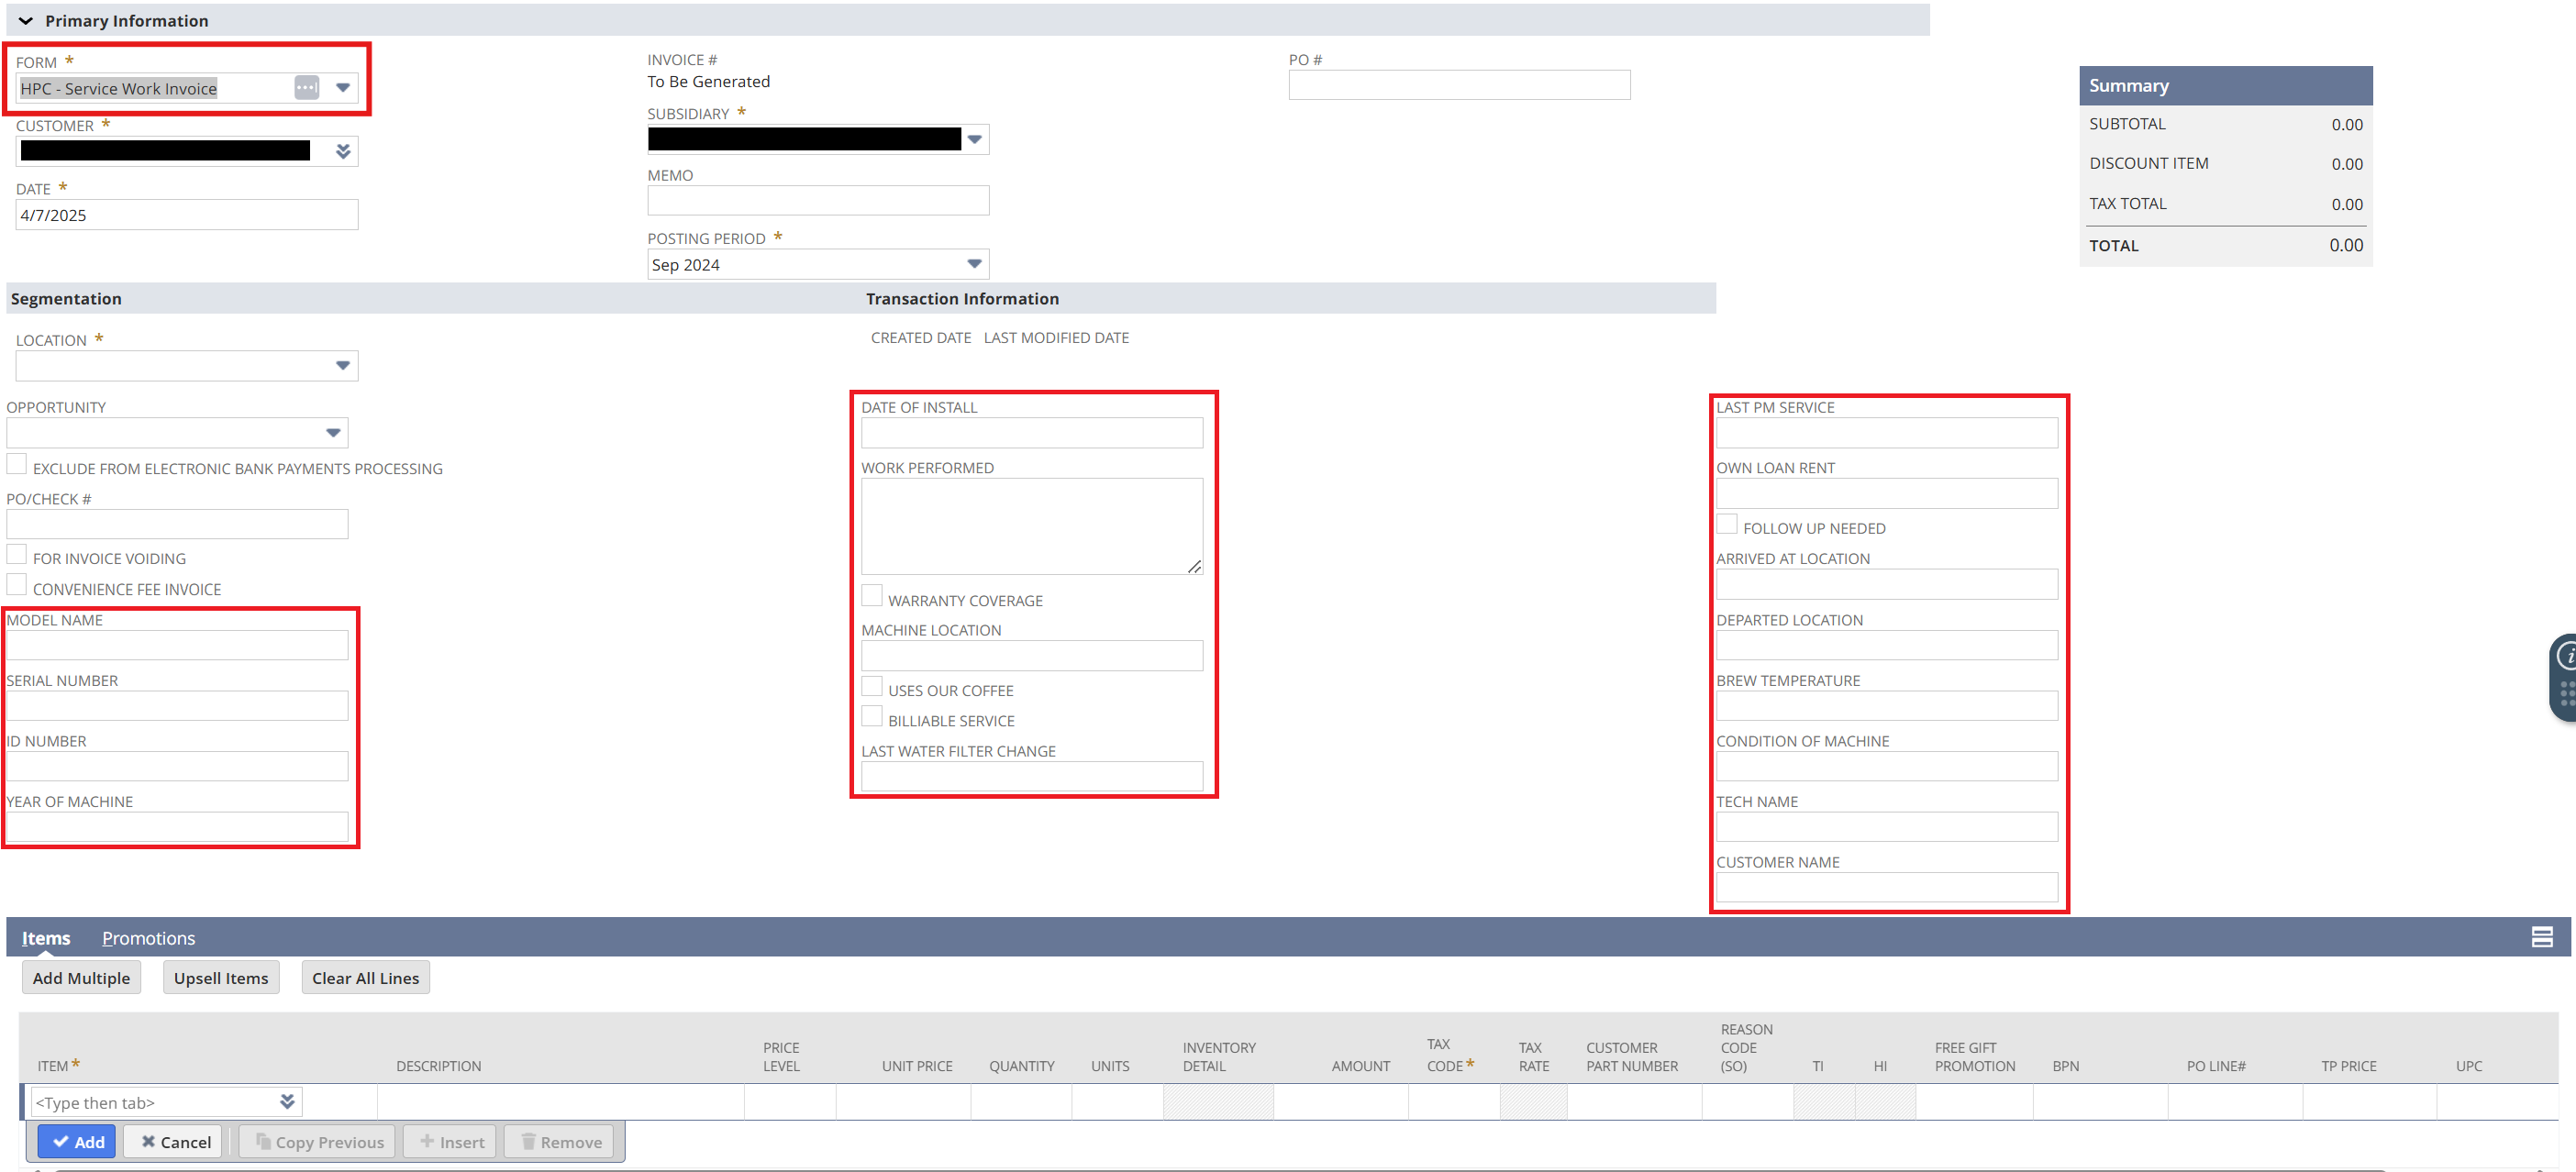
Task: Tick the Billiable Service checkbox
Action: click(872, 716)
